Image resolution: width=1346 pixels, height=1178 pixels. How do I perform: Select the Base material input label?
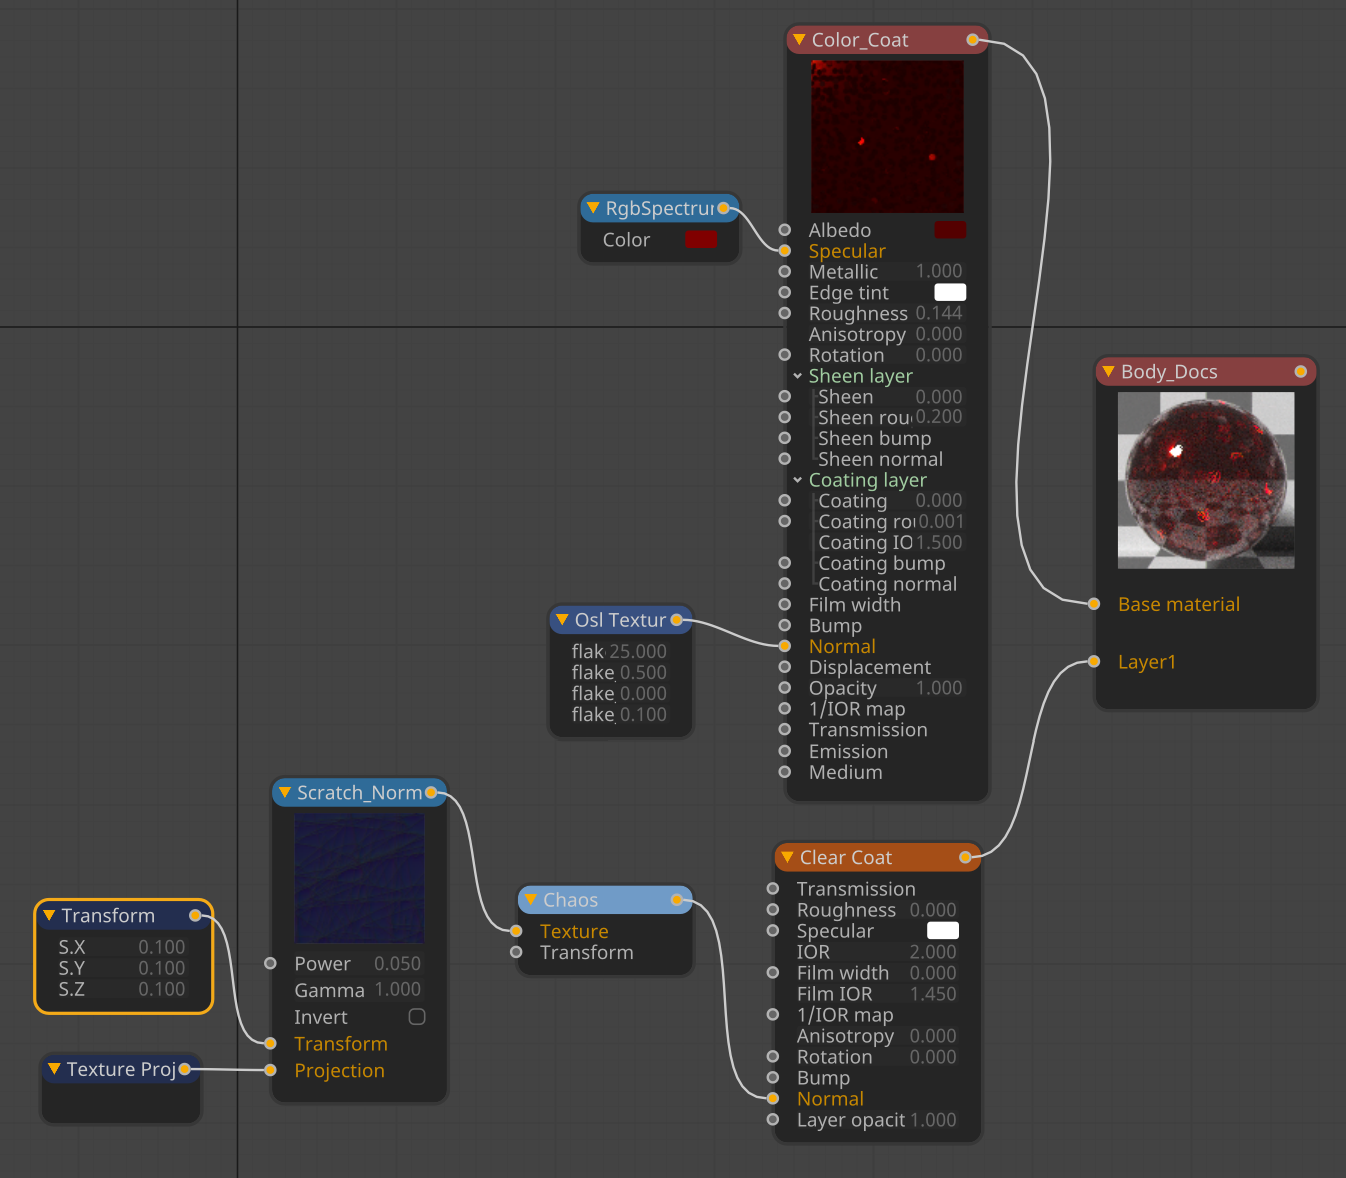tap(1178, 605)
